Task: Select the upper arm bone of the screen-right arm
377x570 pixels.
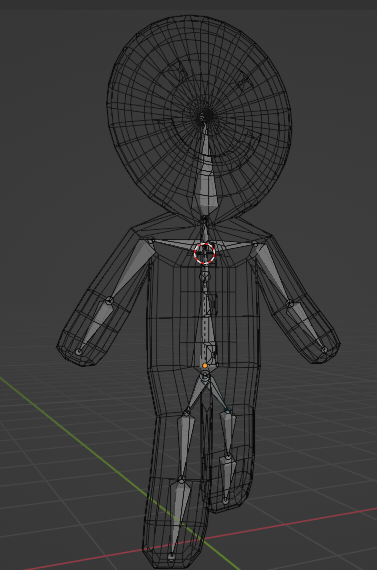Action: (x=273, y=273)
